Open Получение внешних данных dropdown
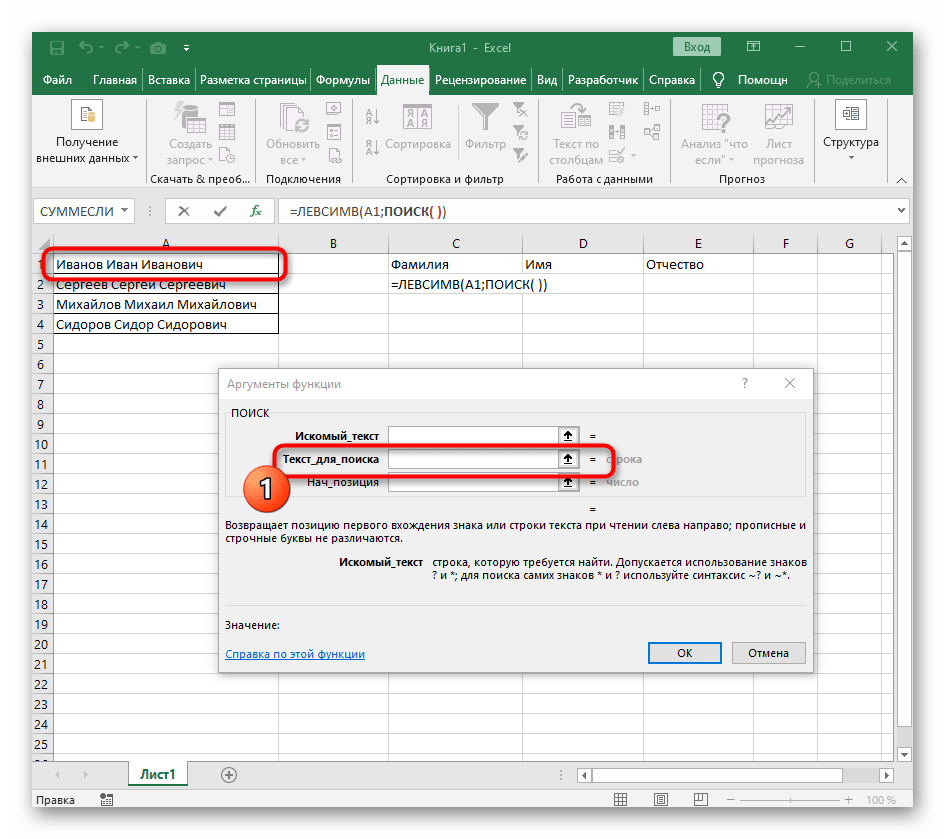This screenshot has width=945, height=839. pyautogui.click(x=87, y=133)
